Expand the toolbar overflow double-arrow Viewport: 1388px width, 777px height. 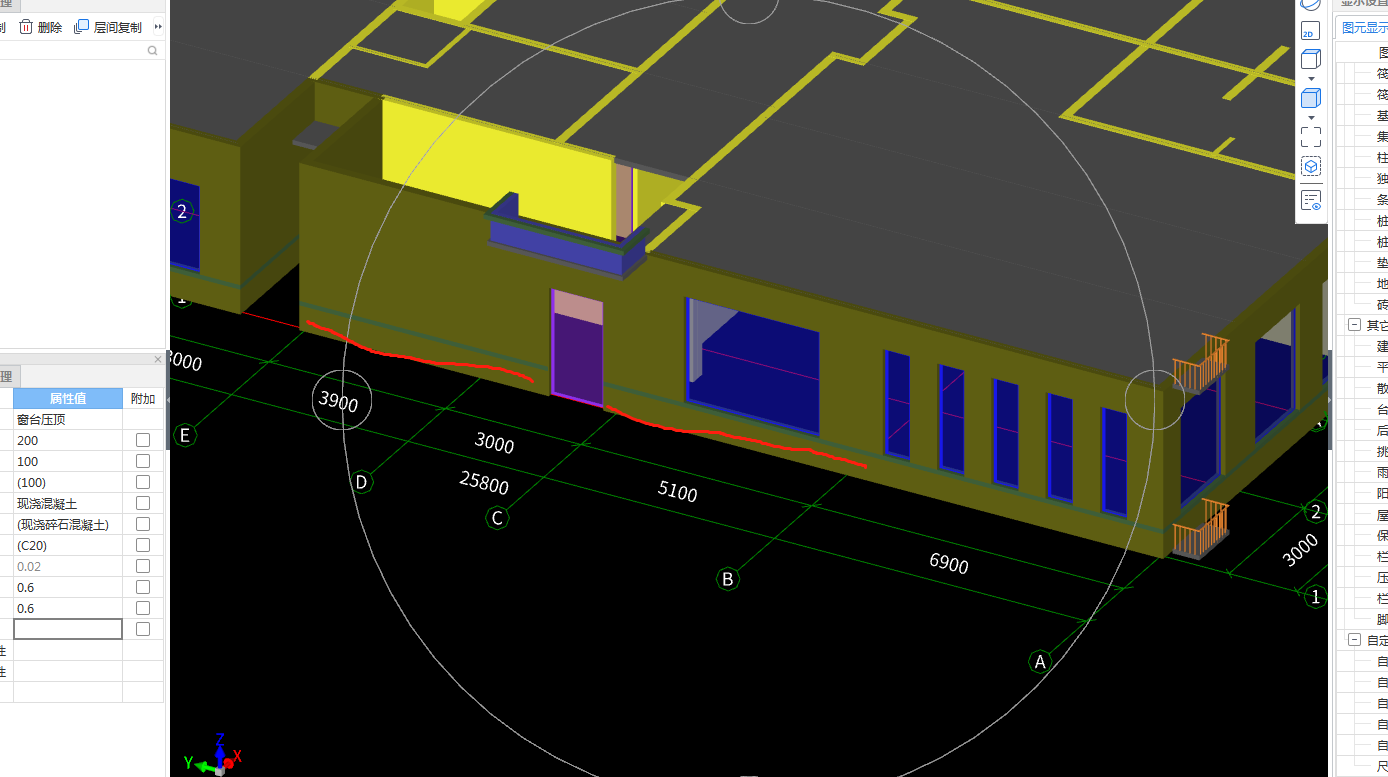pyautogui.click(x=158, y=27)
